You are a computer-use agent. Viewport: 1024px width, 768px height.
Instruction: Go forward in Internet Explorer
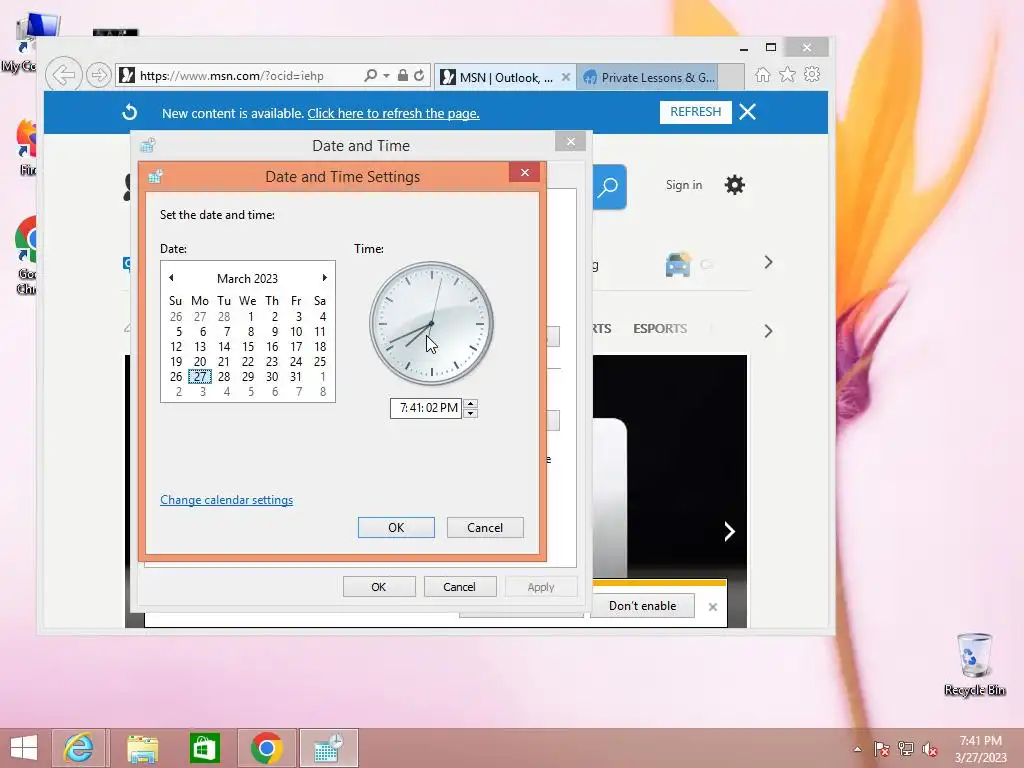pos(98,75)
